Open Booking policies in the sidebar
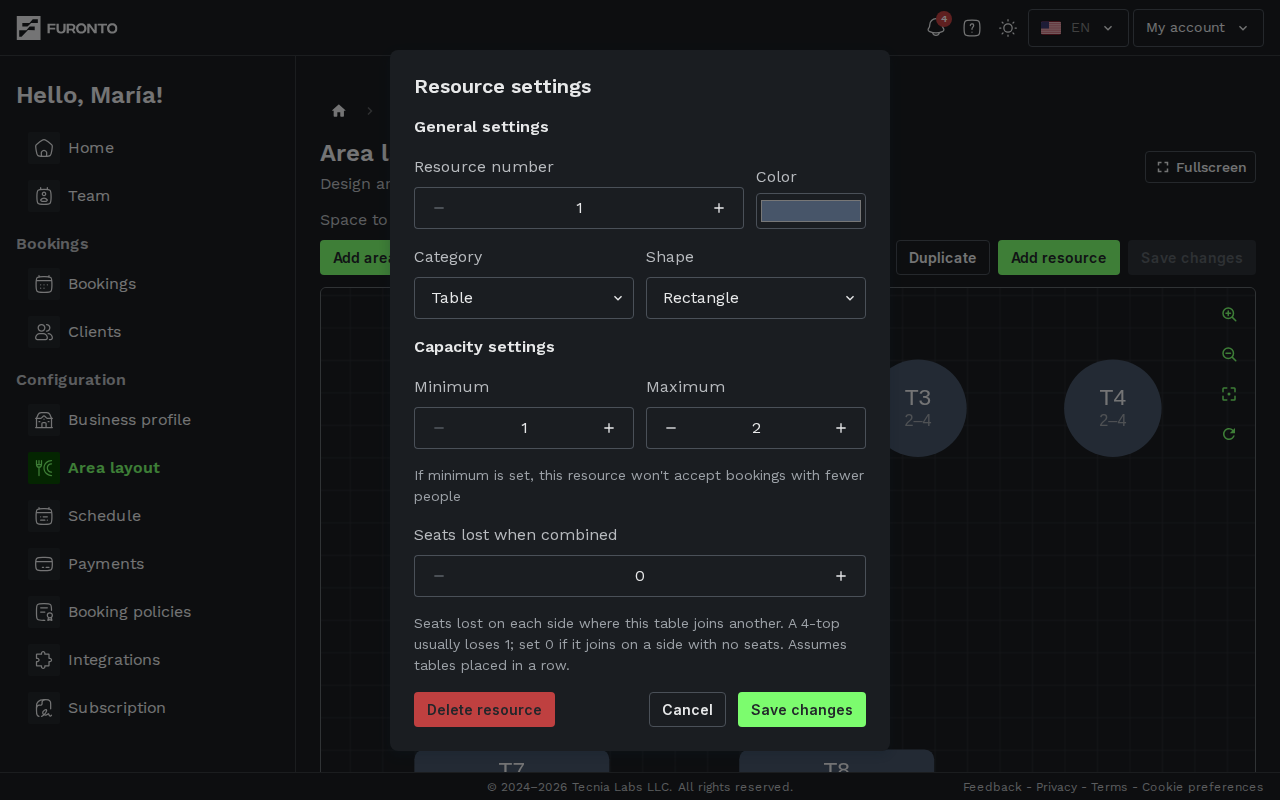The width and height of the screenshot is (1280, 800). [129, 612]
